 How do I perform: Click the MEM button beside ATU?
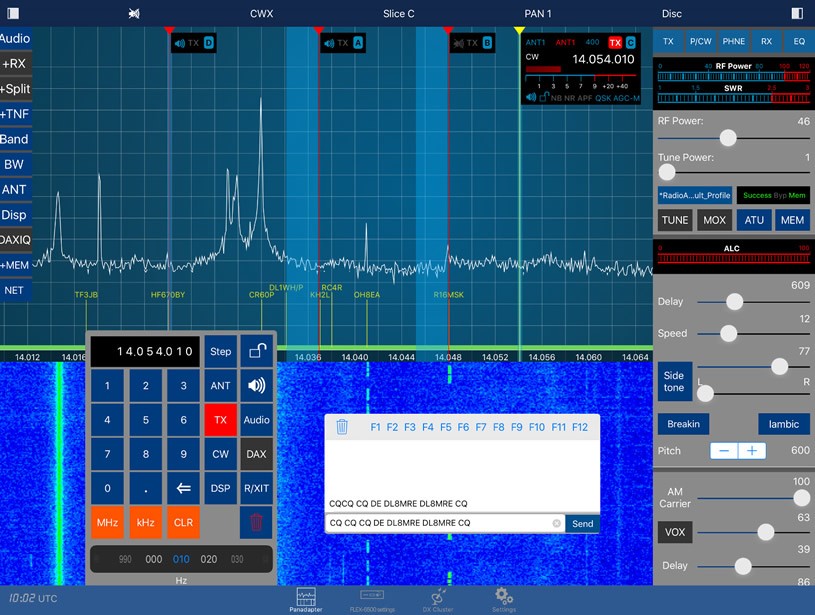pyautogui.click(x=792, y=220)
